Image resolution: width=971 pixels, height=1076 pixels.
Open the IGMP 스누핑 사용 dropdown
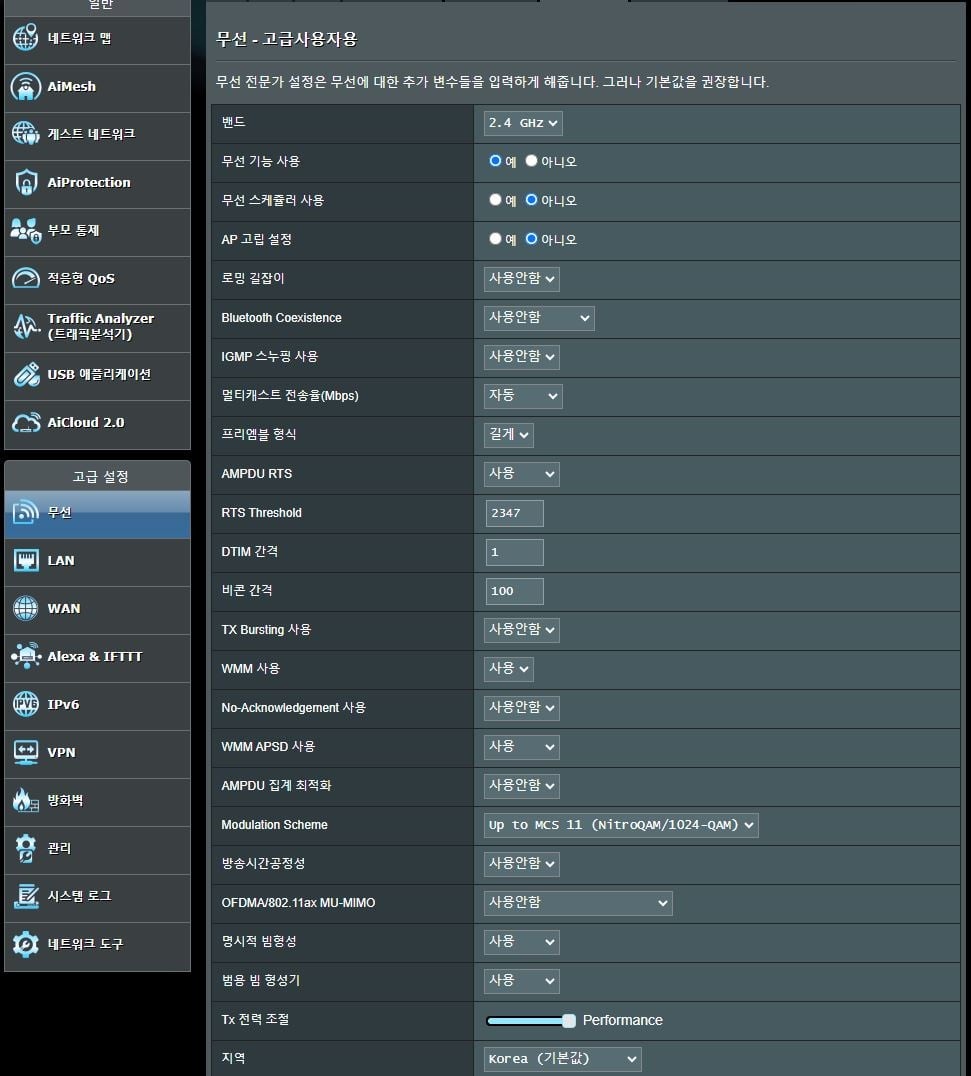coord(522,357)
